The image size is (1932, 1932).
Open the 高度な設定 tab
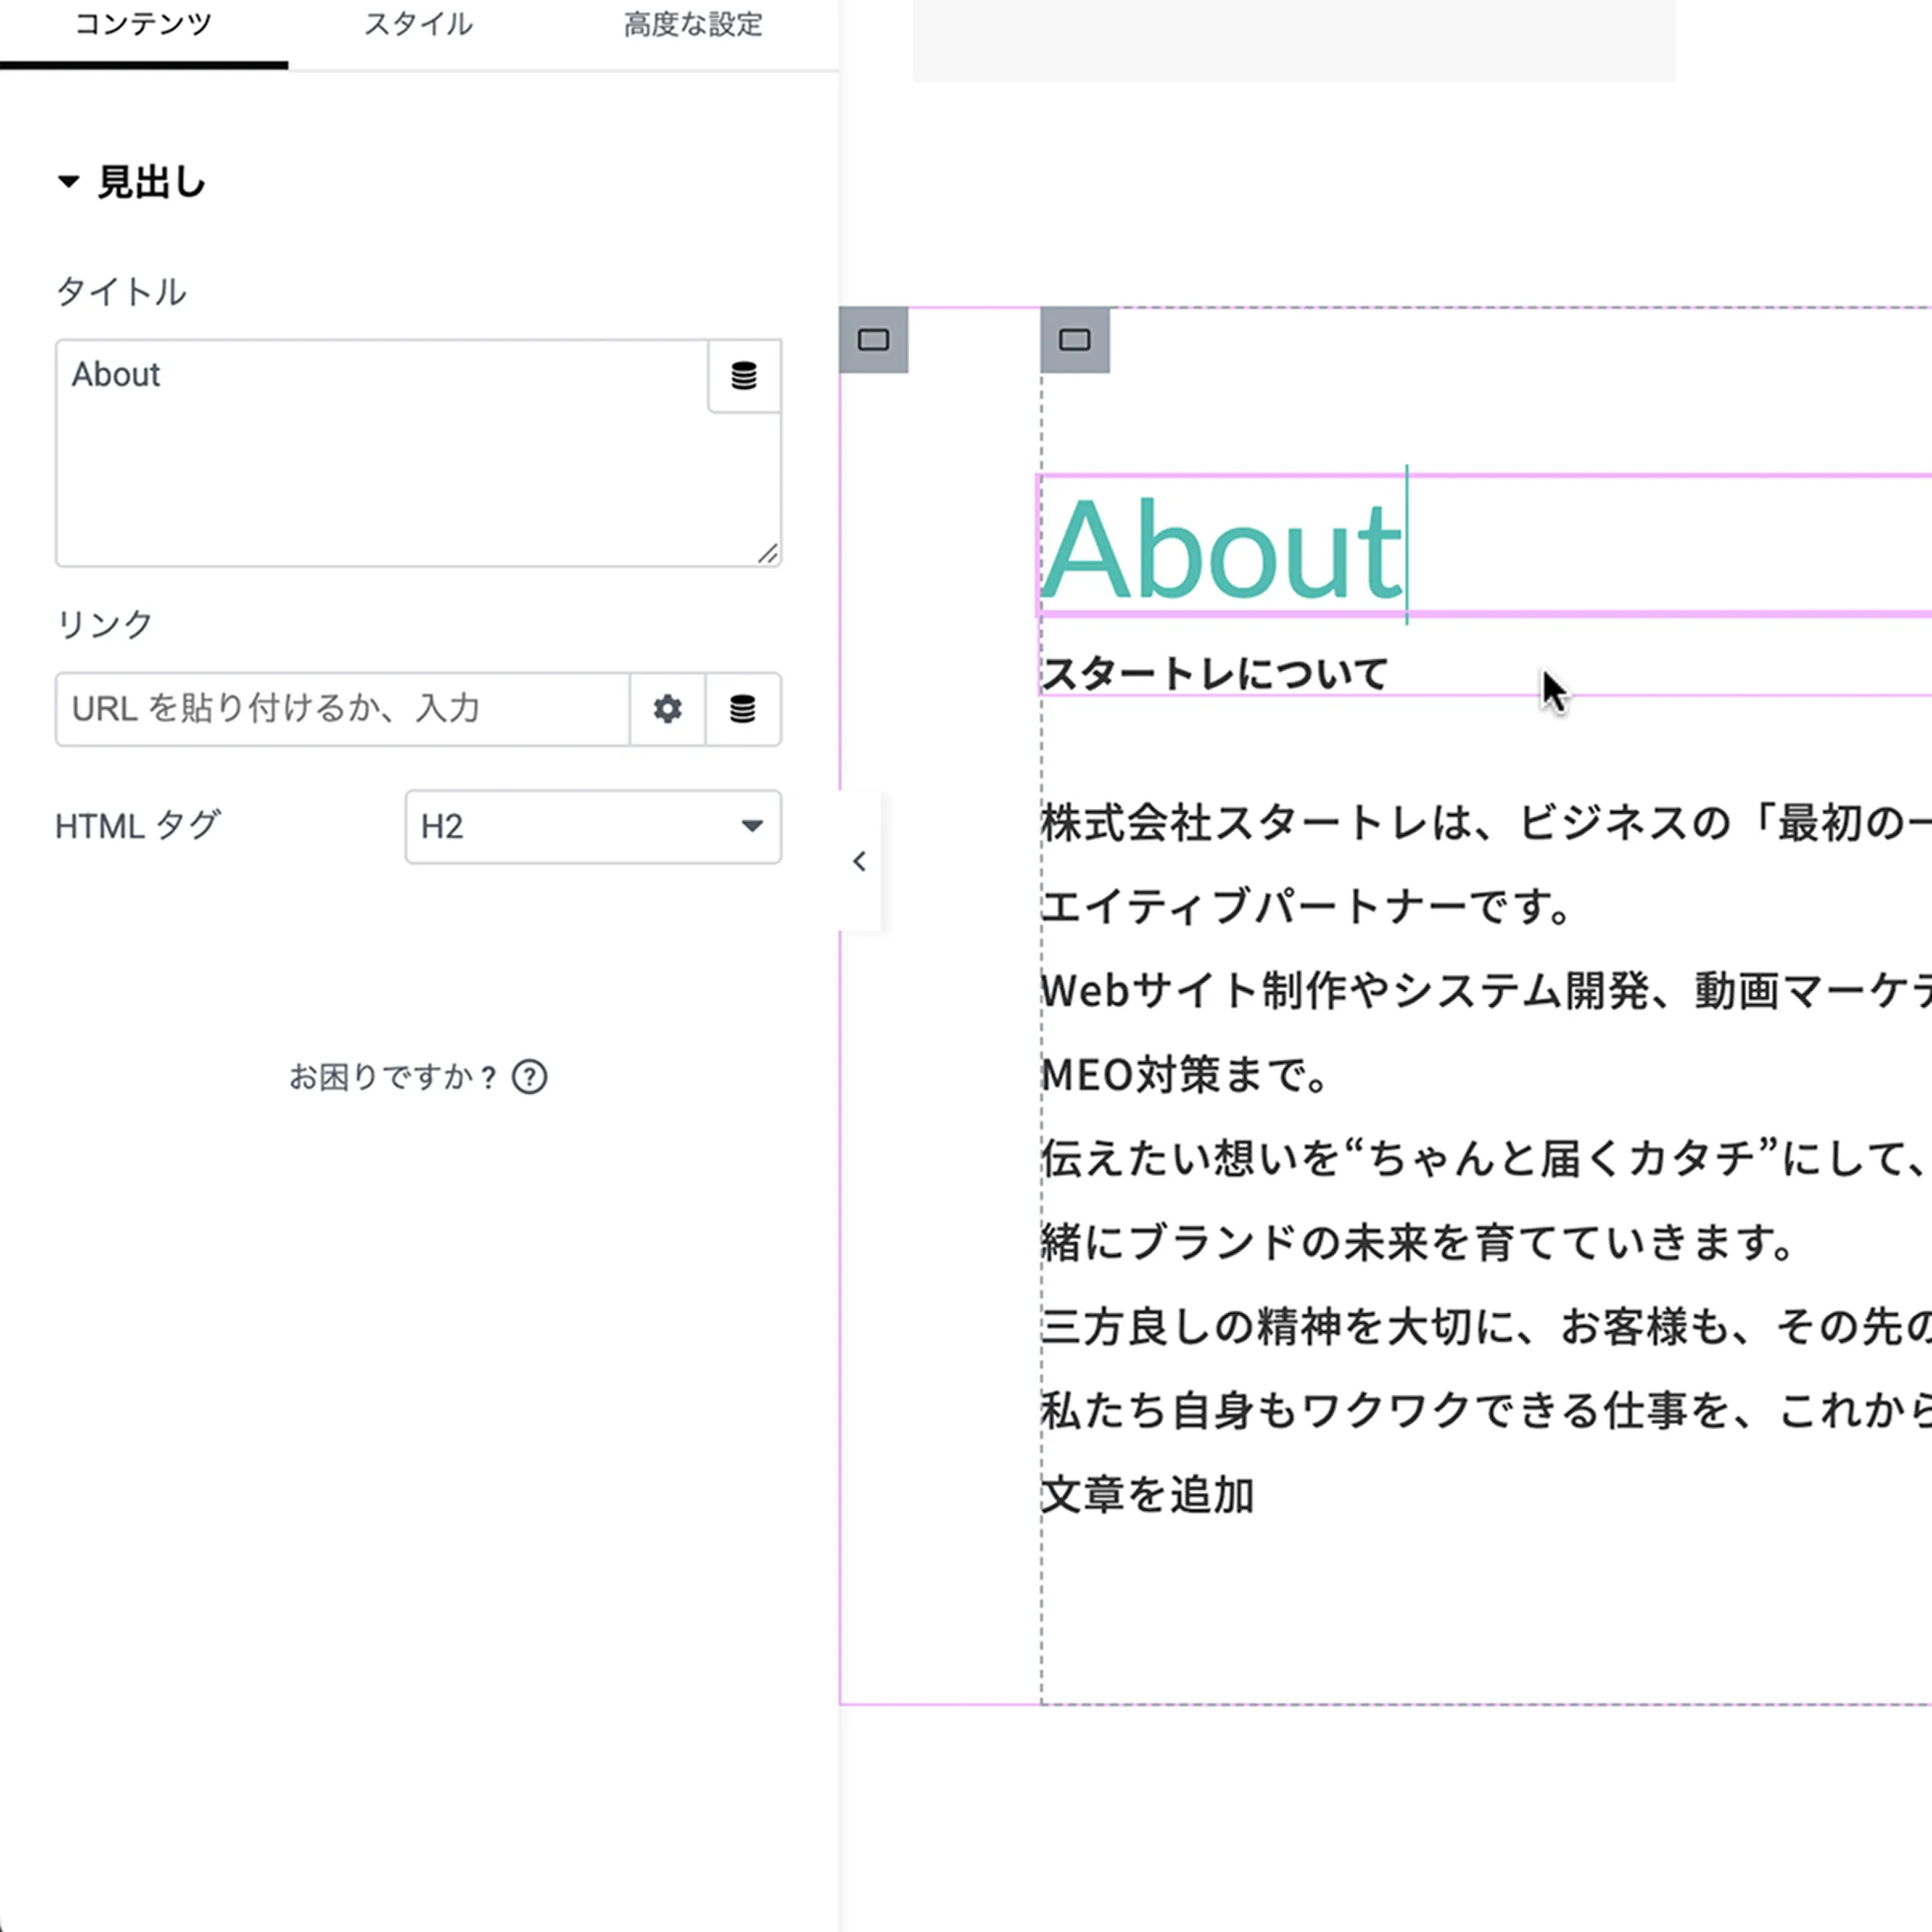point(693,25)
